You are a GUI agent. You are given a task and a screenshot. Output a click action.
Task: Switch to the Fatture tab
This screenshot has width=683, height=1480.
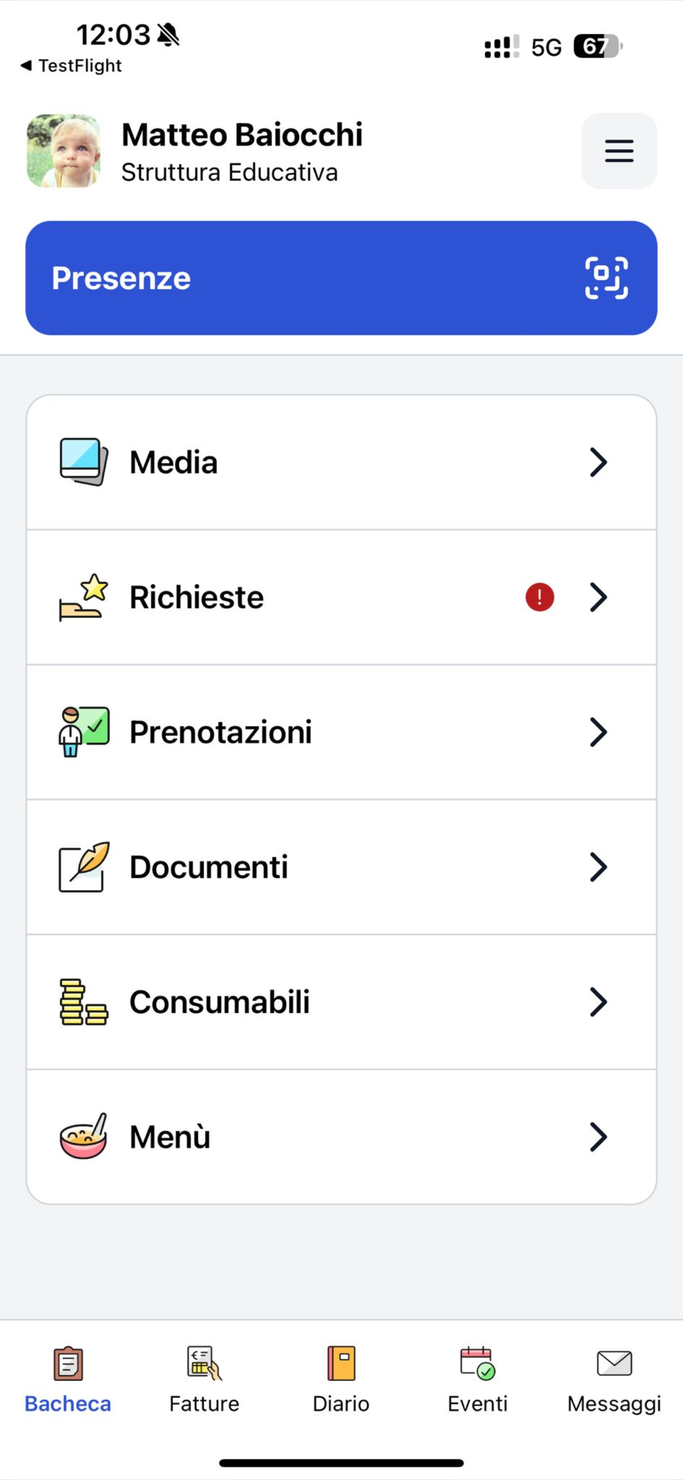[x=204, y=1380]
